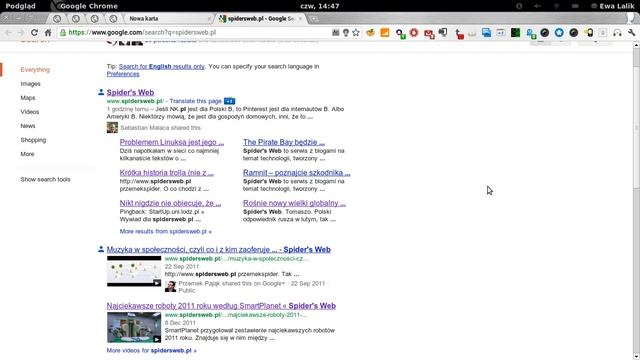This screenshot has width=640, height=360.
Task: Open the Spider's Web main result
Action: pos(130,93)
